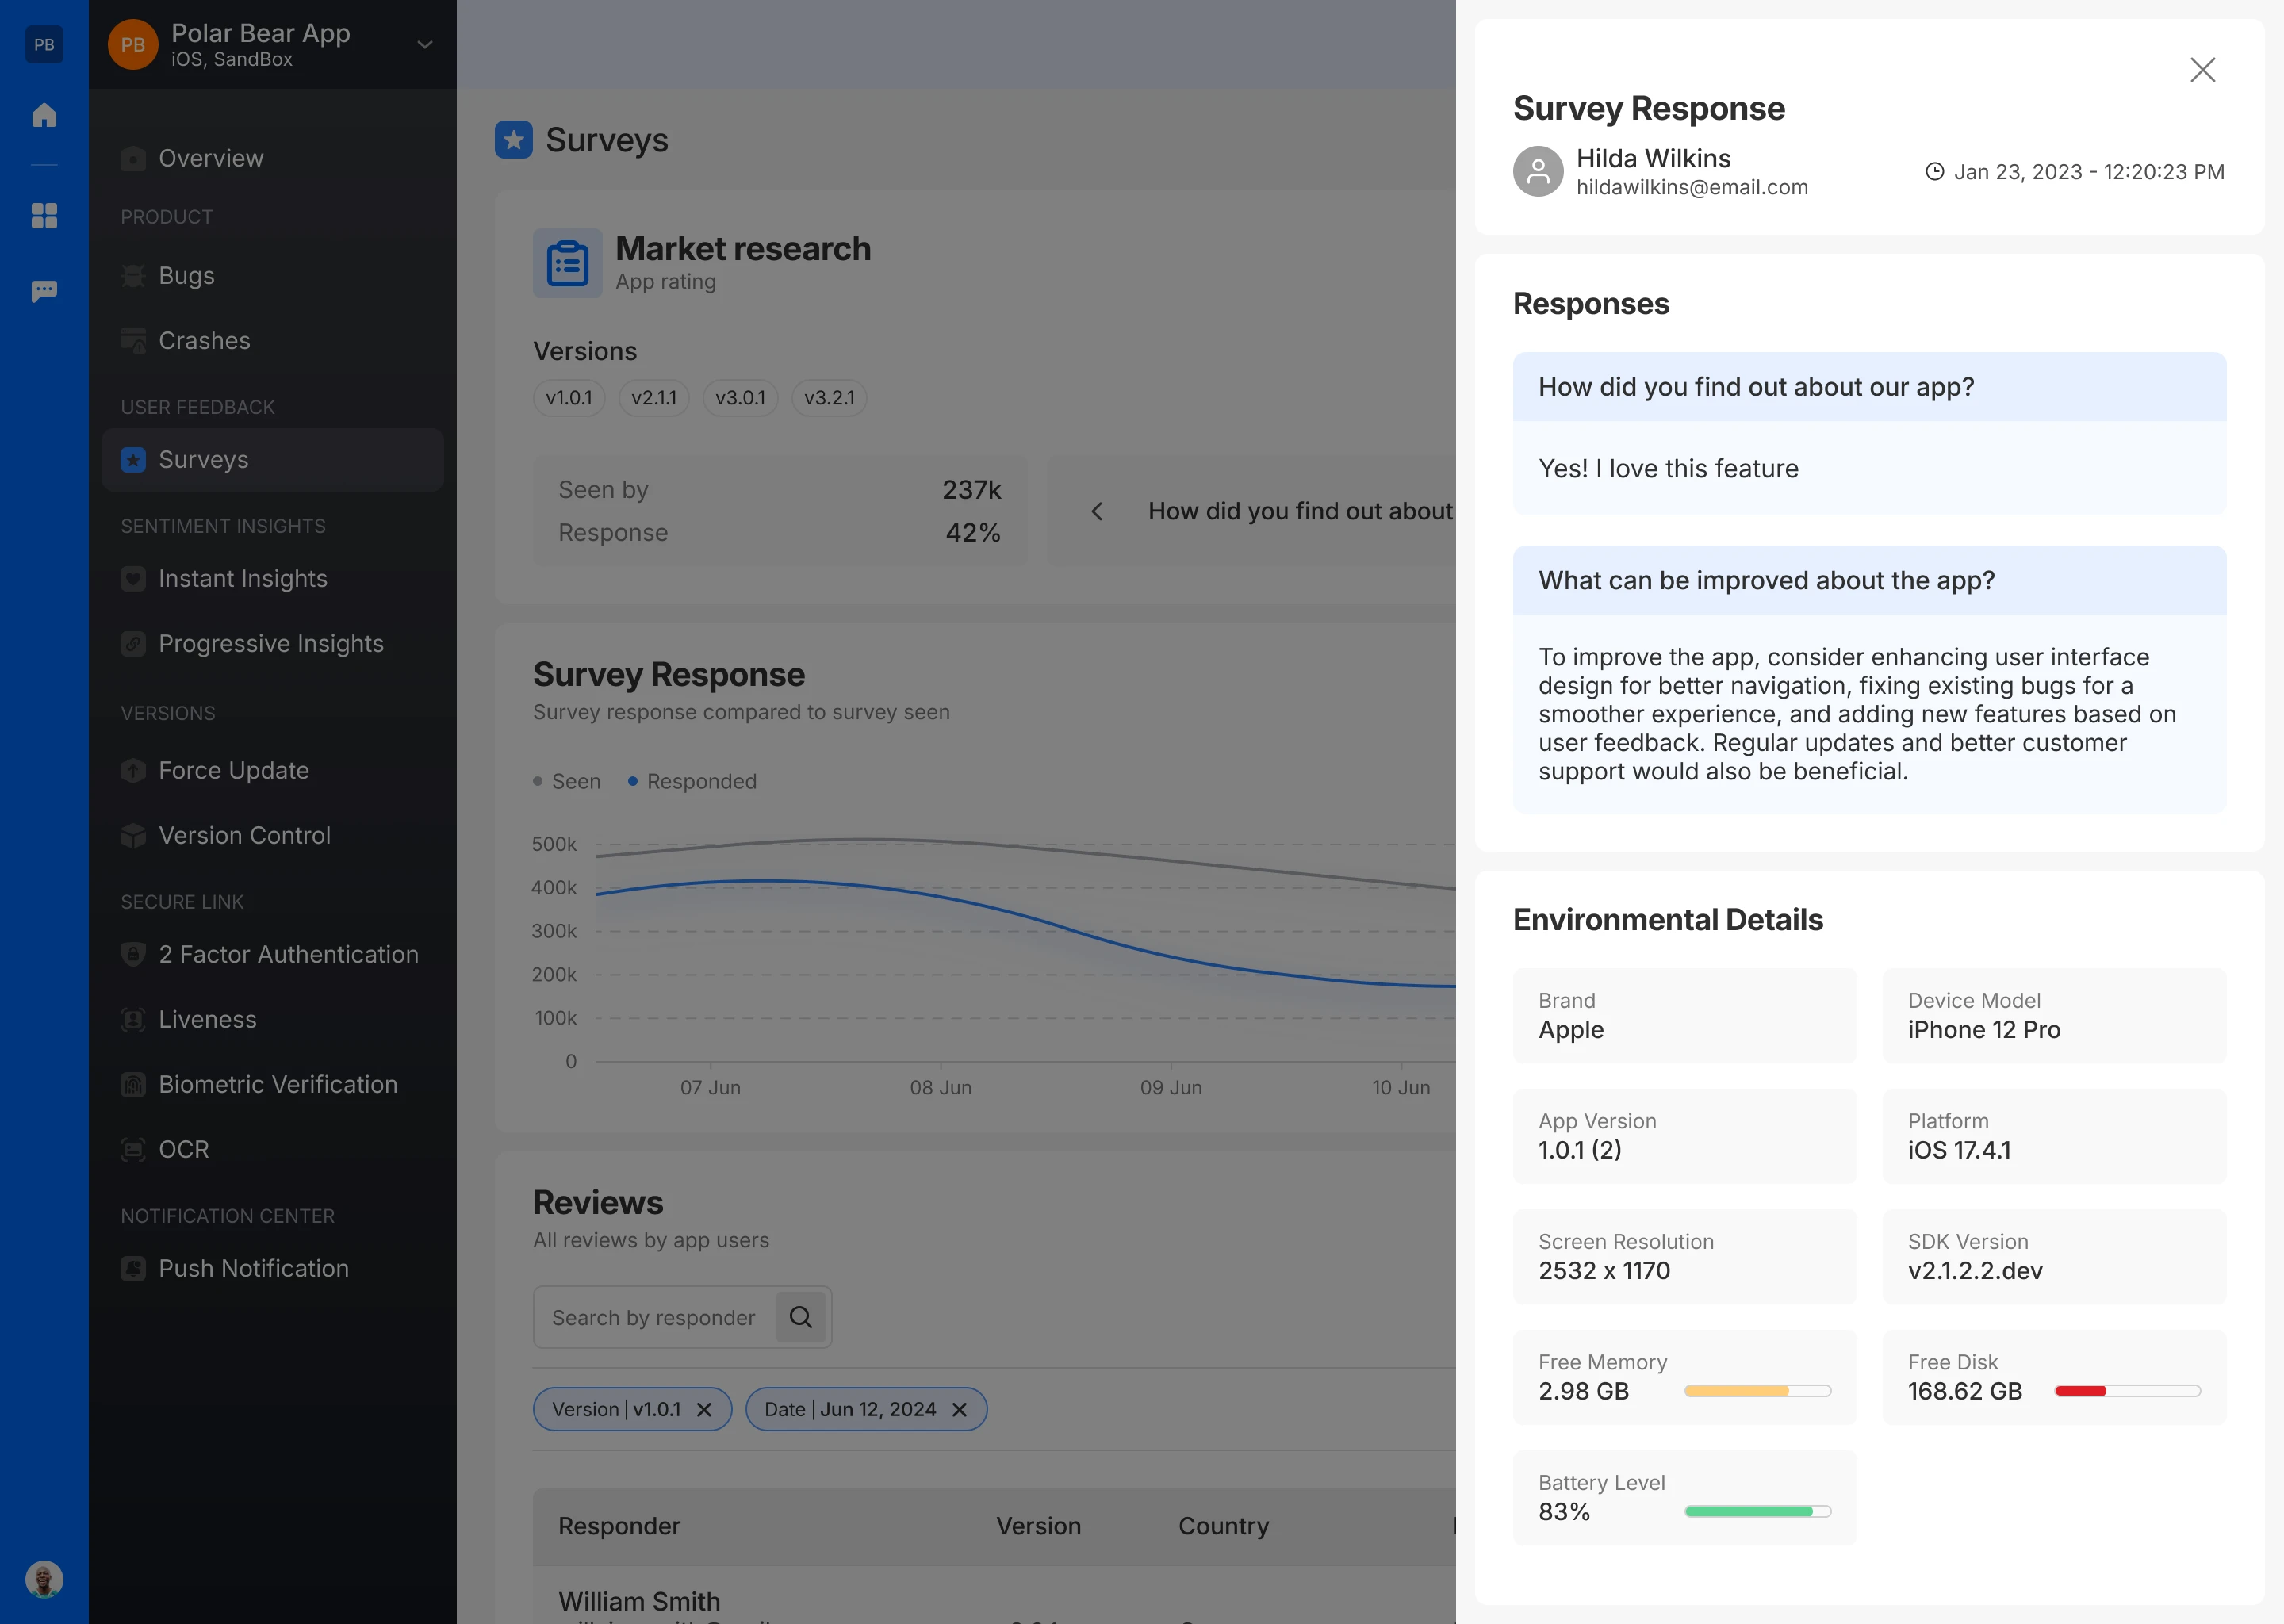Screen dimensions: 2284x1624
Task: Click the user profile photo at bottom left
Action: tap(44, 1579)
